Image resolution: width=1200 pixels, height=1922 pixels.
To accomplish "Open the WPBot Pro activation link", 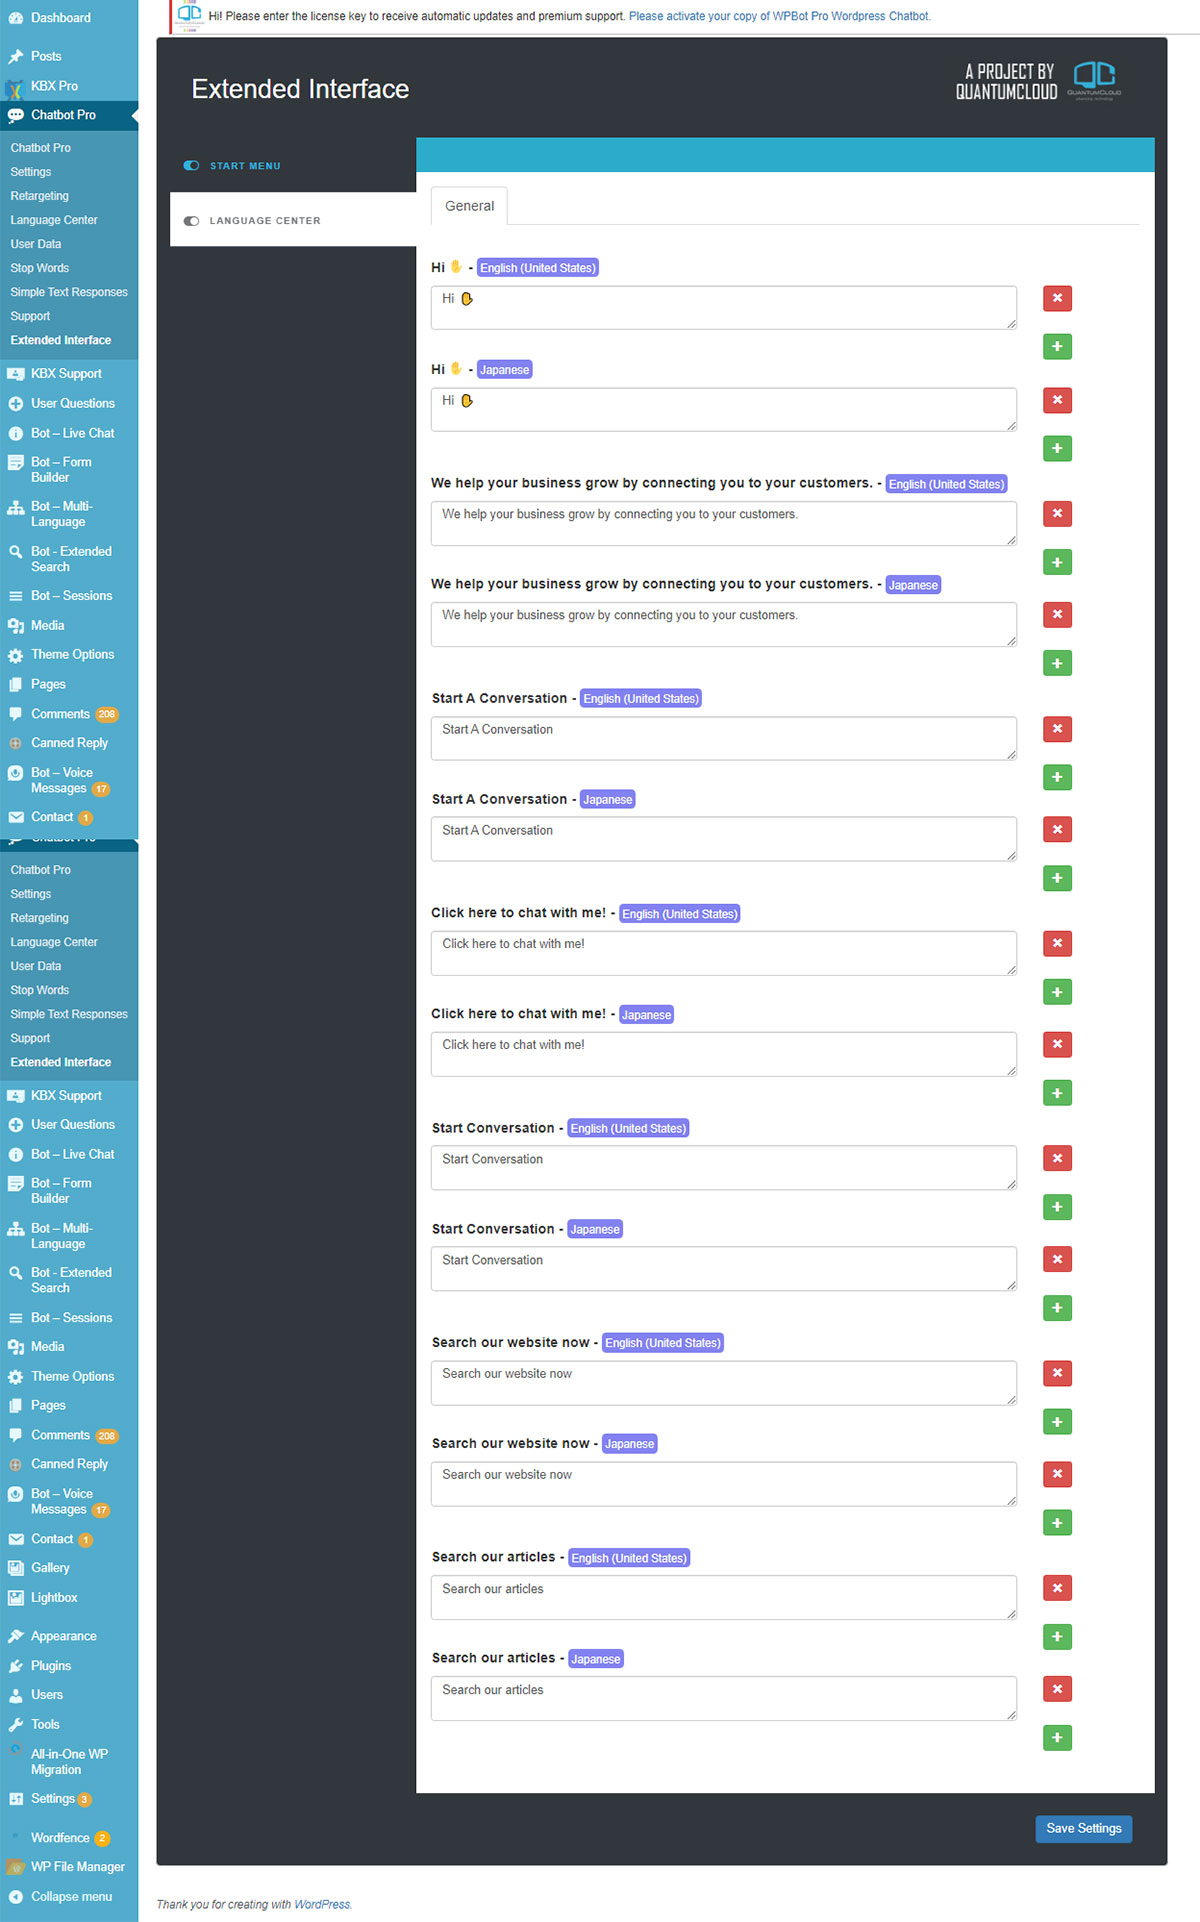I will pos(779,16).
